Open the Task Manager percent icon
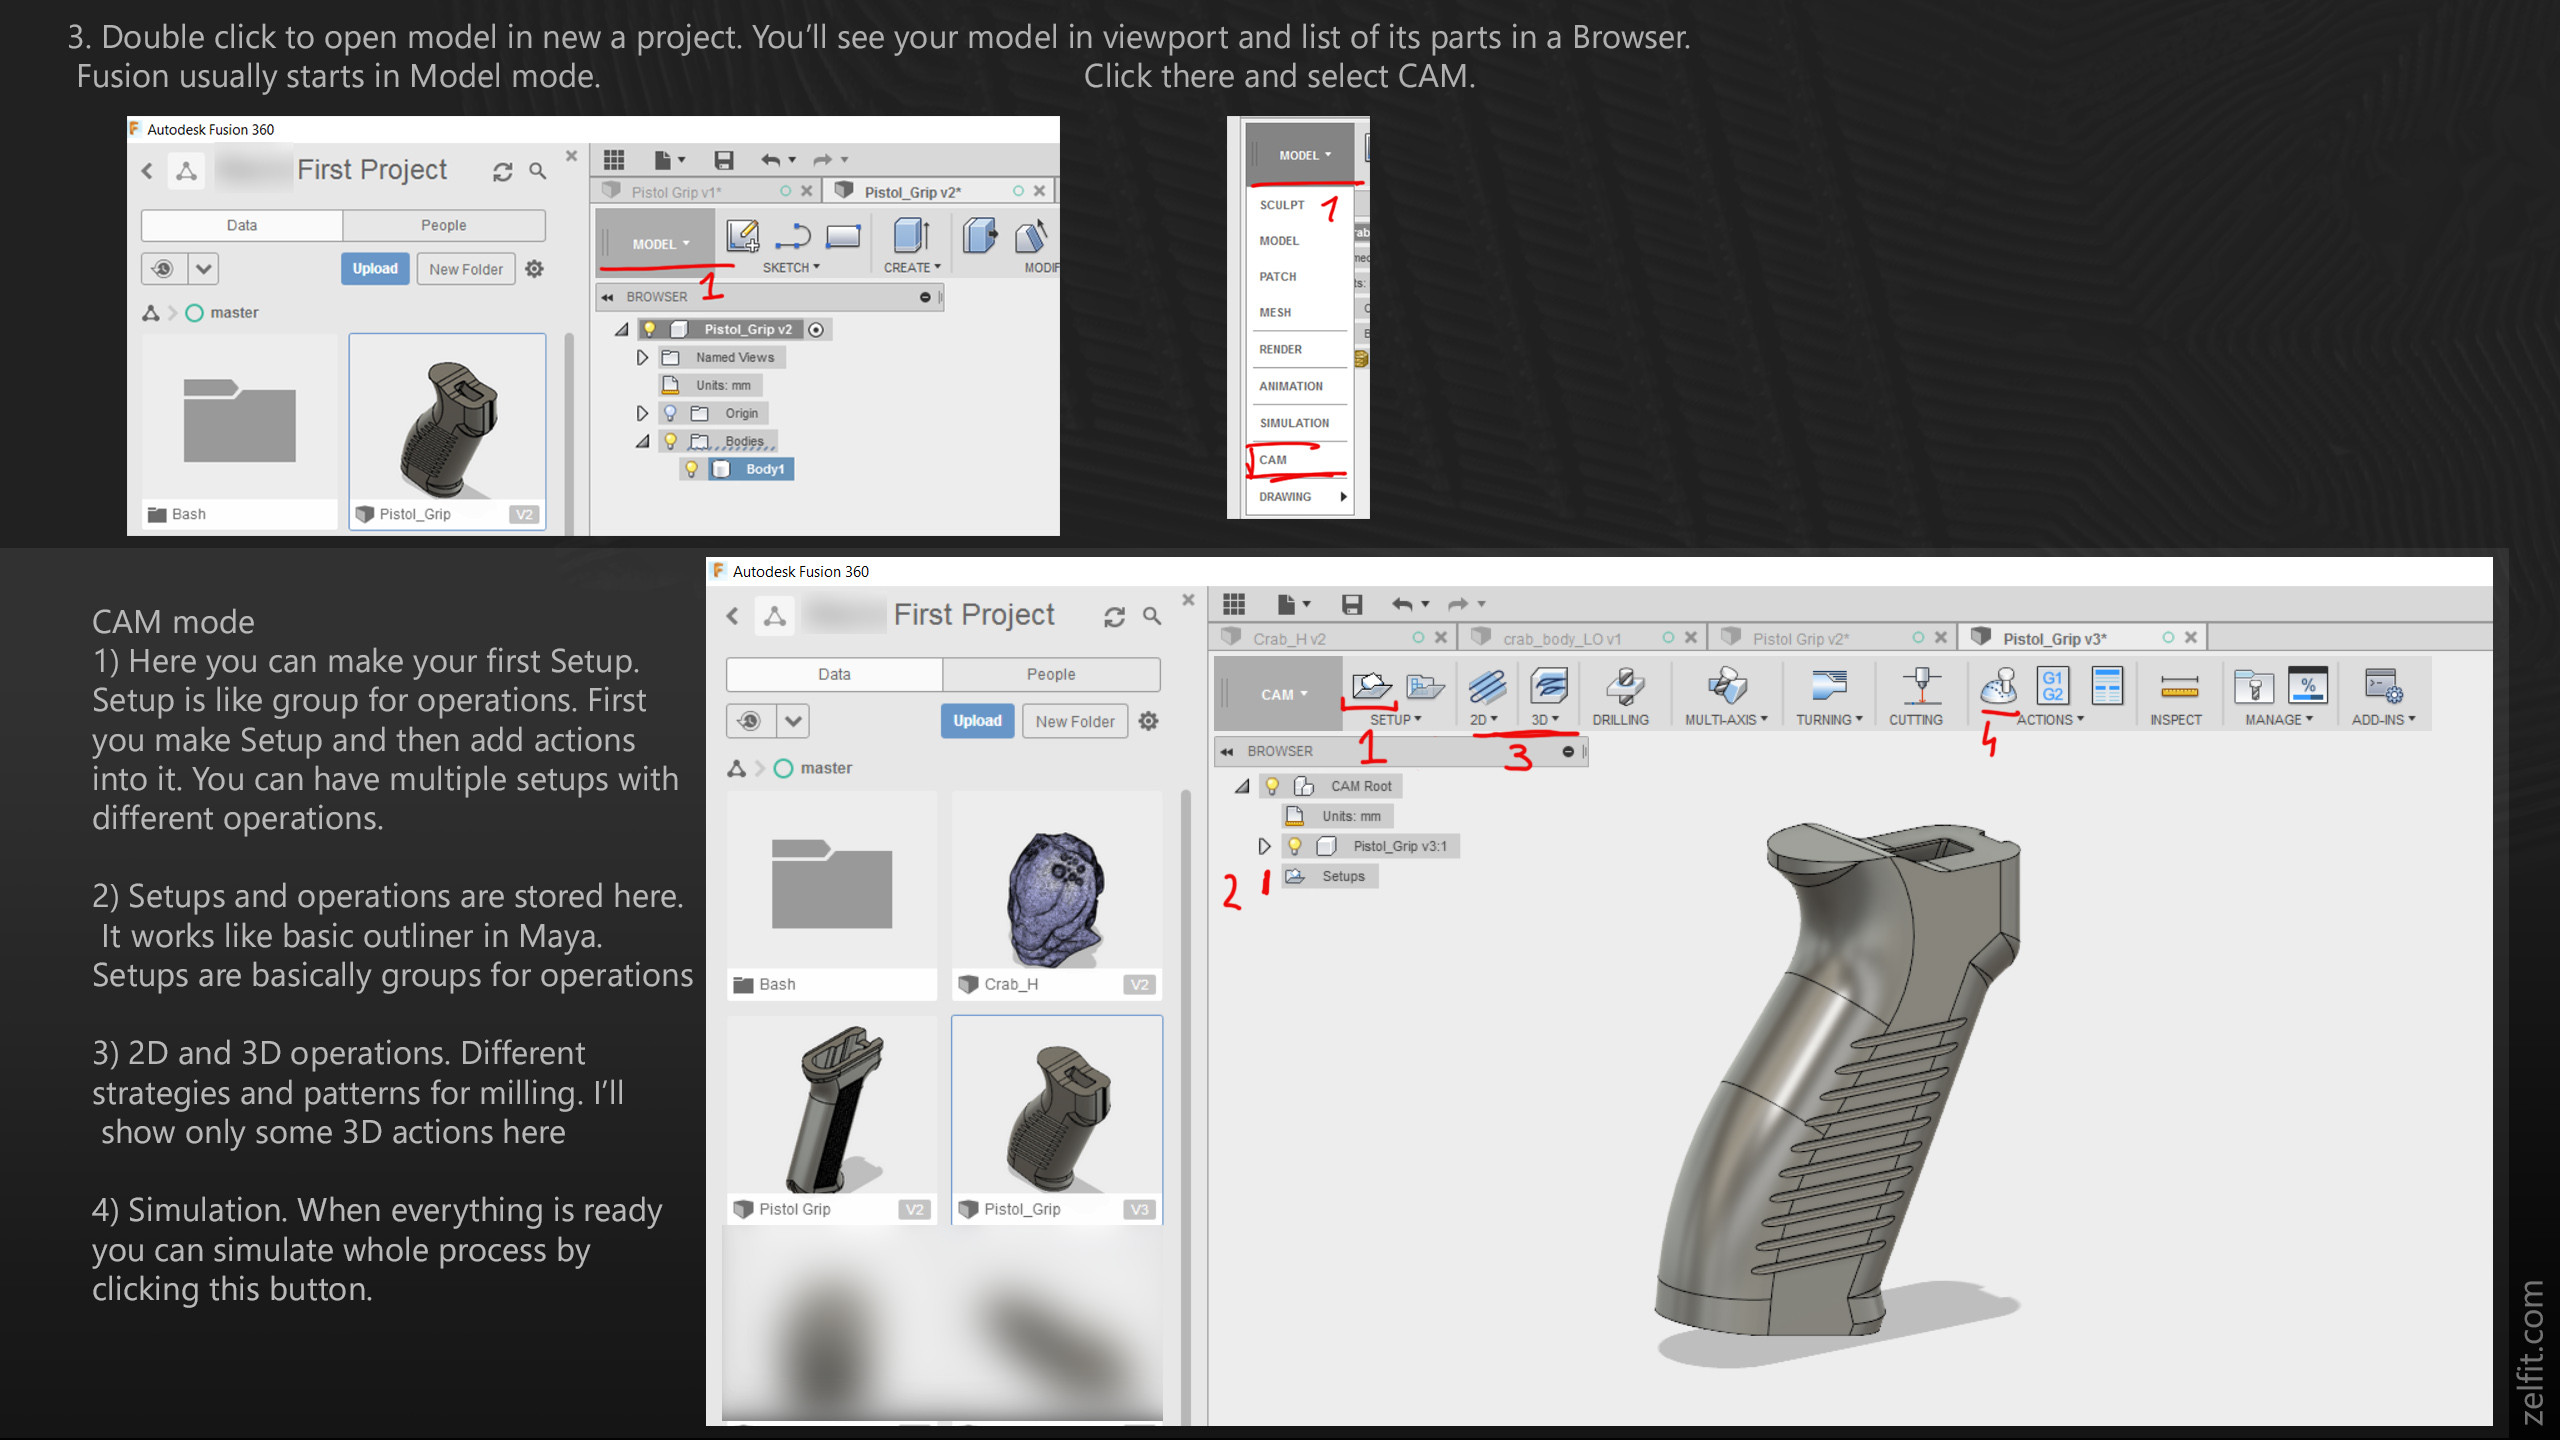Viewport: 2560px width, 1440px height. pyautogui.click(x=2308, y=686)
